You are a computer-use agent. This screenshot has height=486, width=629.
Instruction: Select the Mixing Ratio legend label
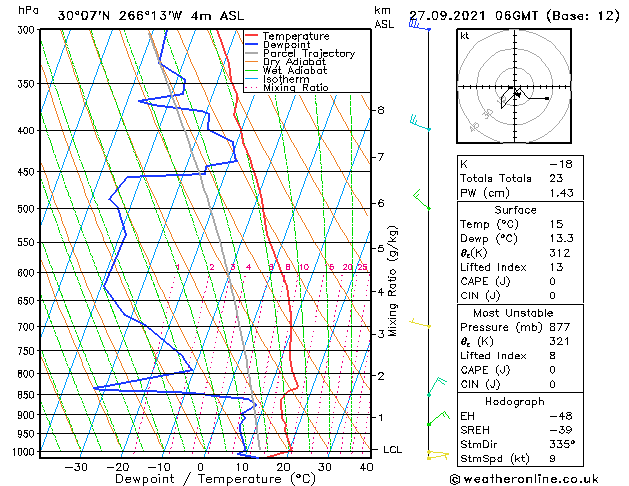coord(296,87)
